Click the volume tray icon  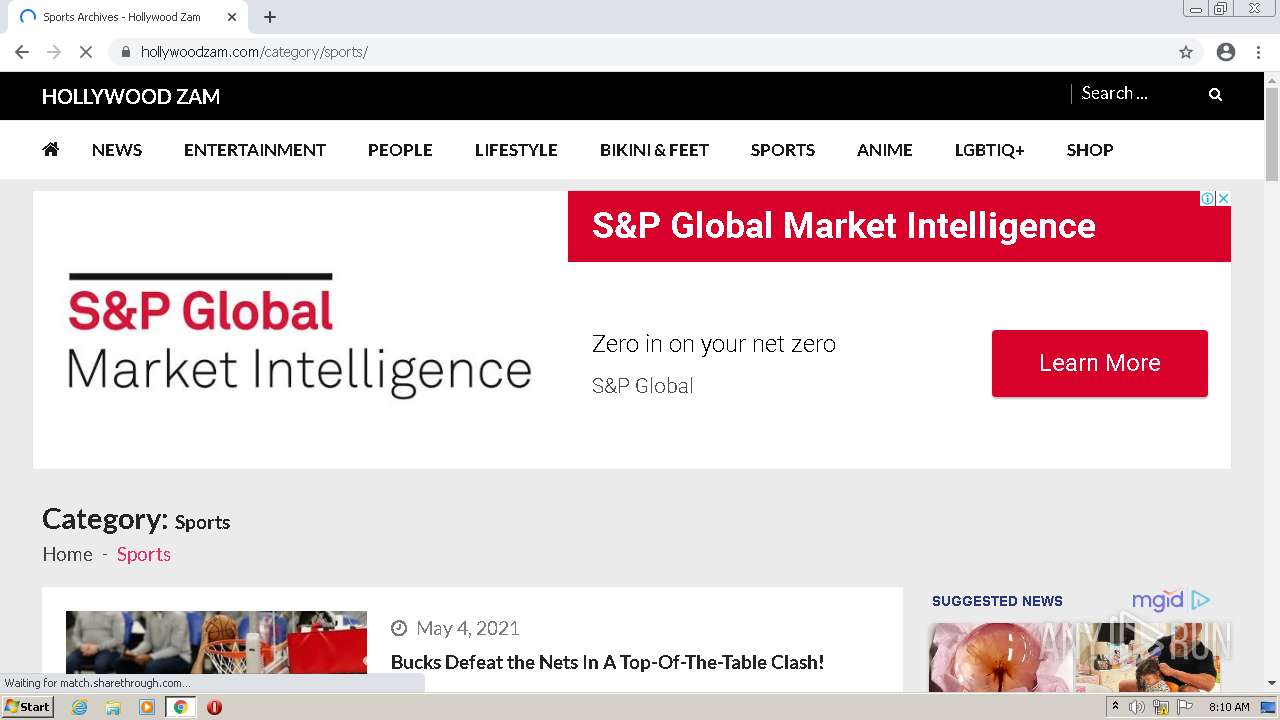pos(1136,707)
